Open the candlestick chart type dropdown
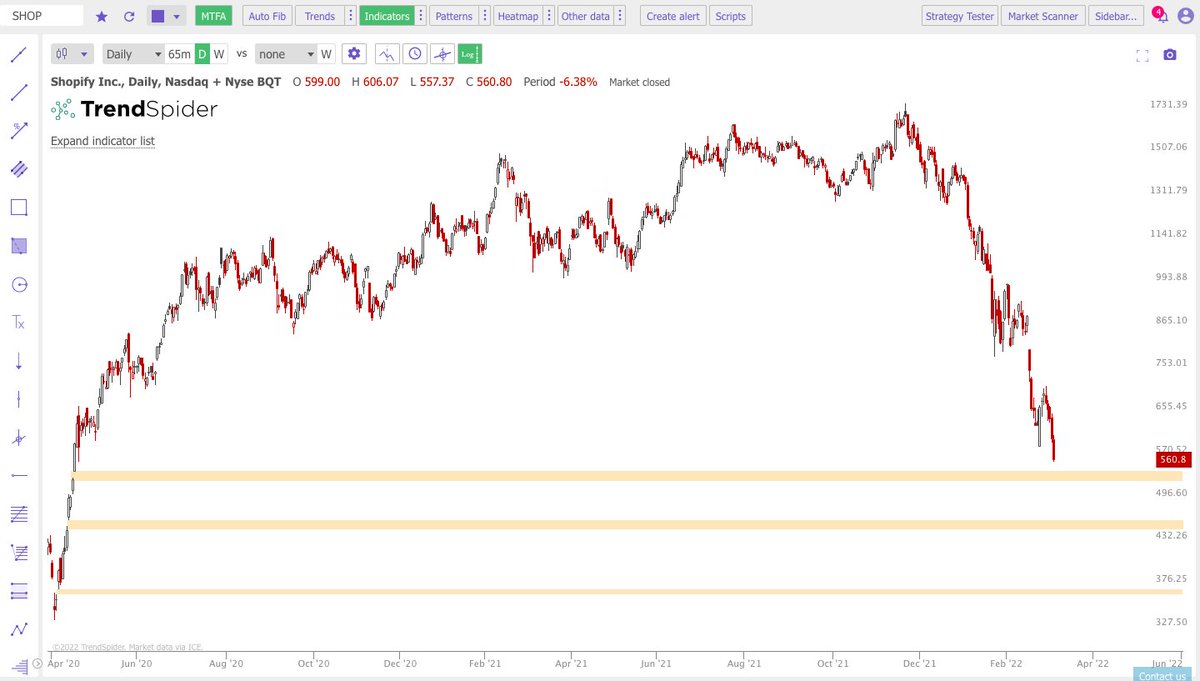The width and height of the screenshot is (1200, 681). (x=72, y=54)
